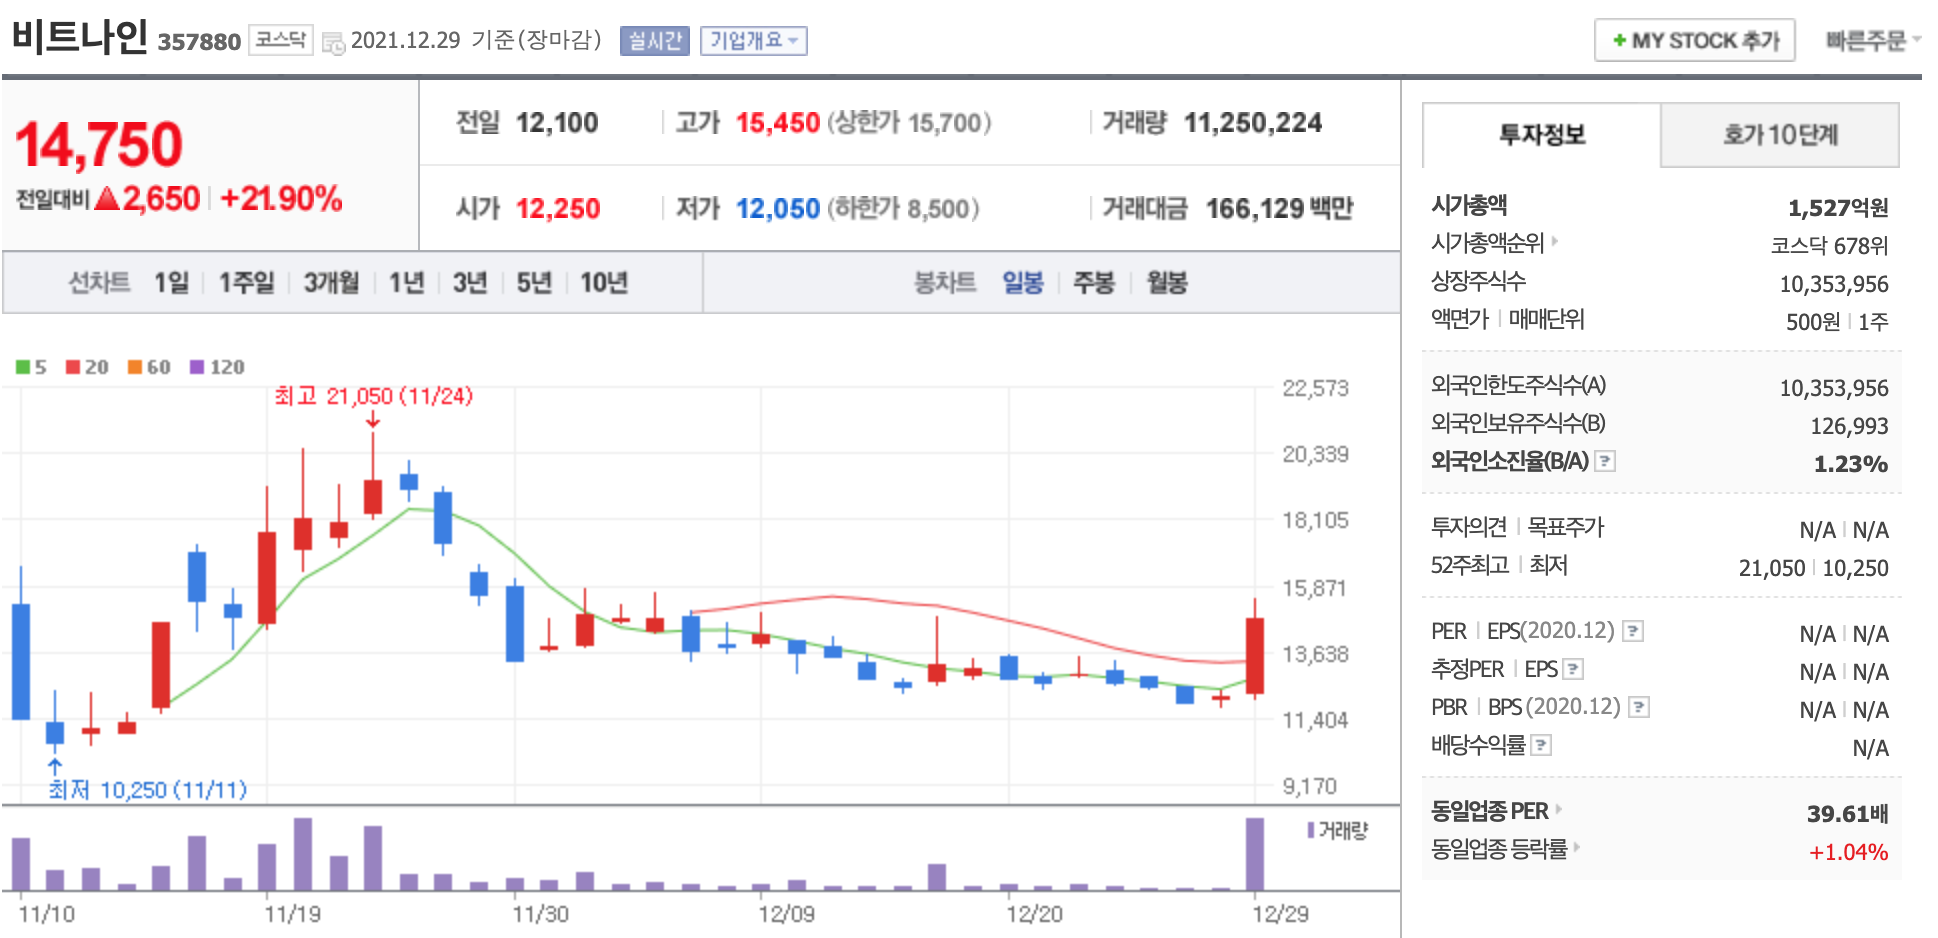The height and width of the screenshot is (938, 1938).
Task: Expand the 빠른주문 dropdown
Action: 1873,41
